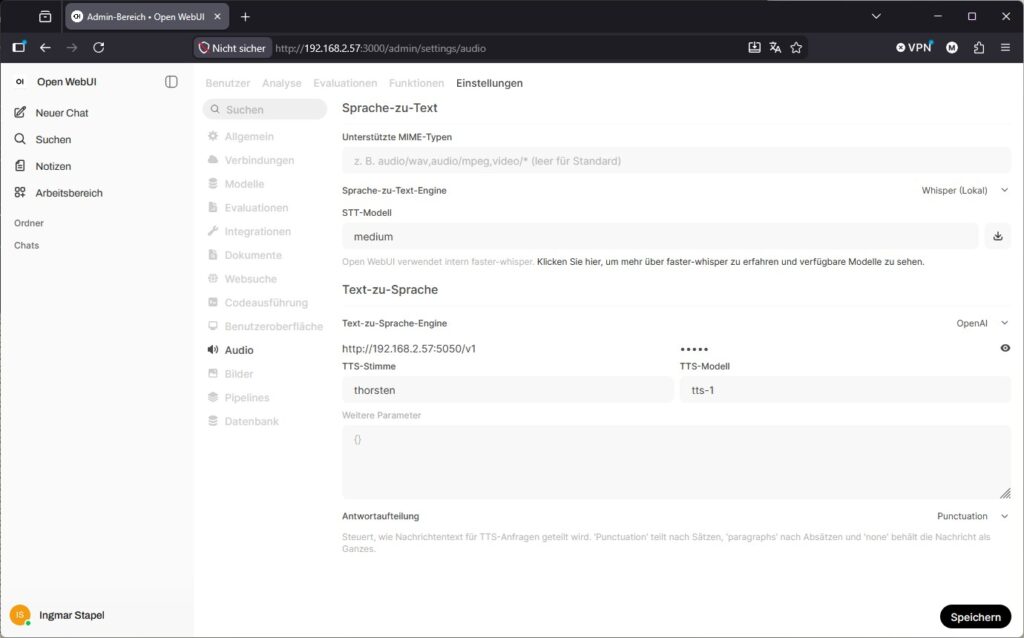Click the browser profile M avatar
The height and width of the screenshot is (638, 1024).
tap(952, 48)
